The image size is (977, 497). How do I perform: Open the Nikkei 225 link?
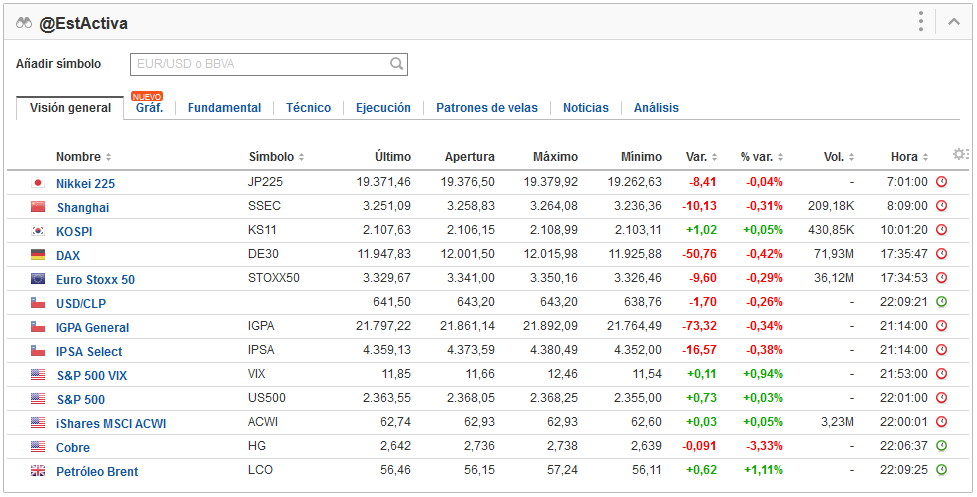click(85, 184)
